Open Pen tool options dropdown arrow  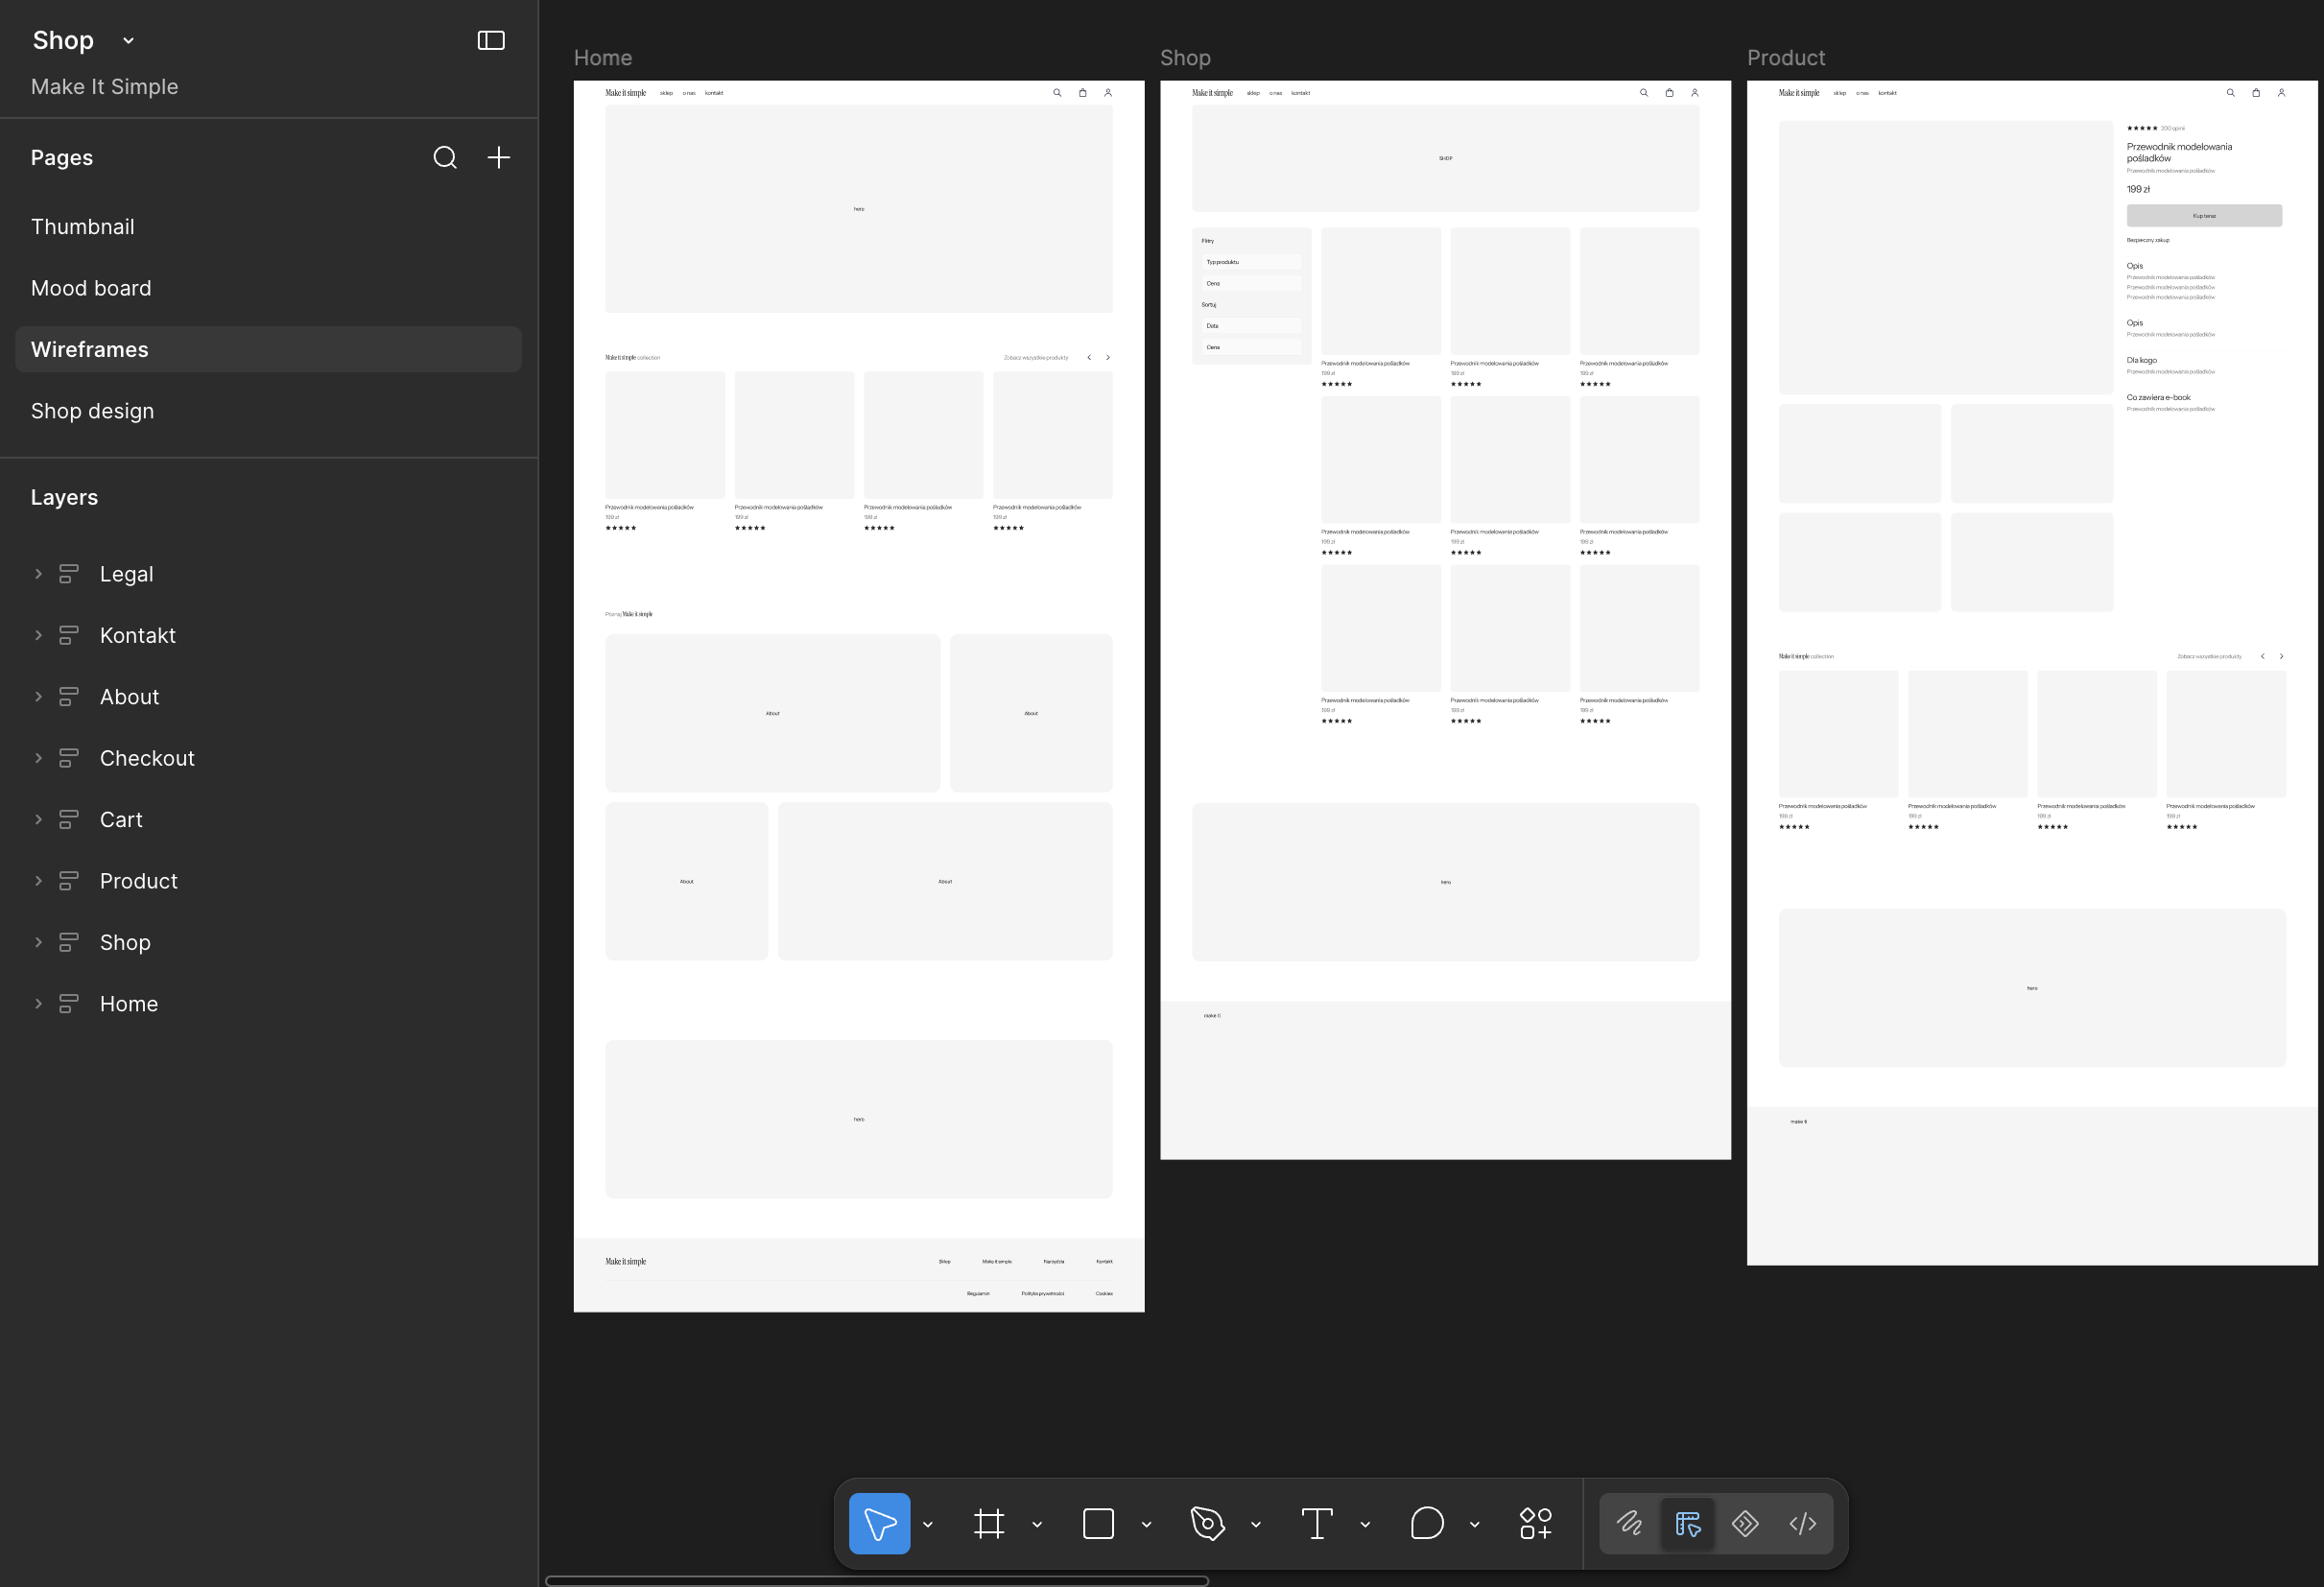click(1256, 1524)
